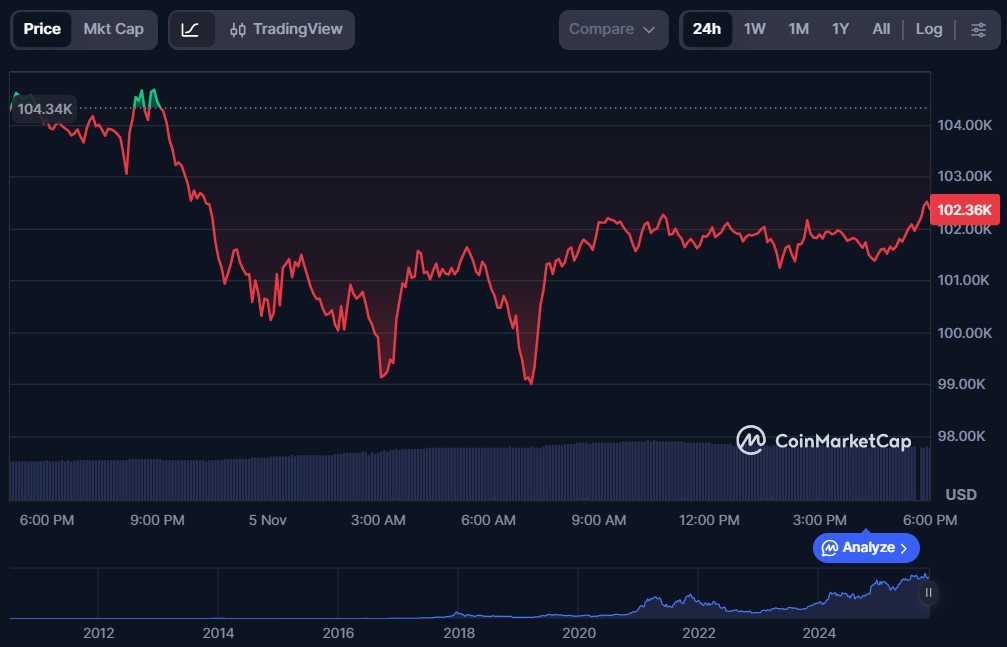Screen dimensions: 1007x647
Task: Toggle Log scale on chart
Action: pyautogui.click(x=928, y=30)
